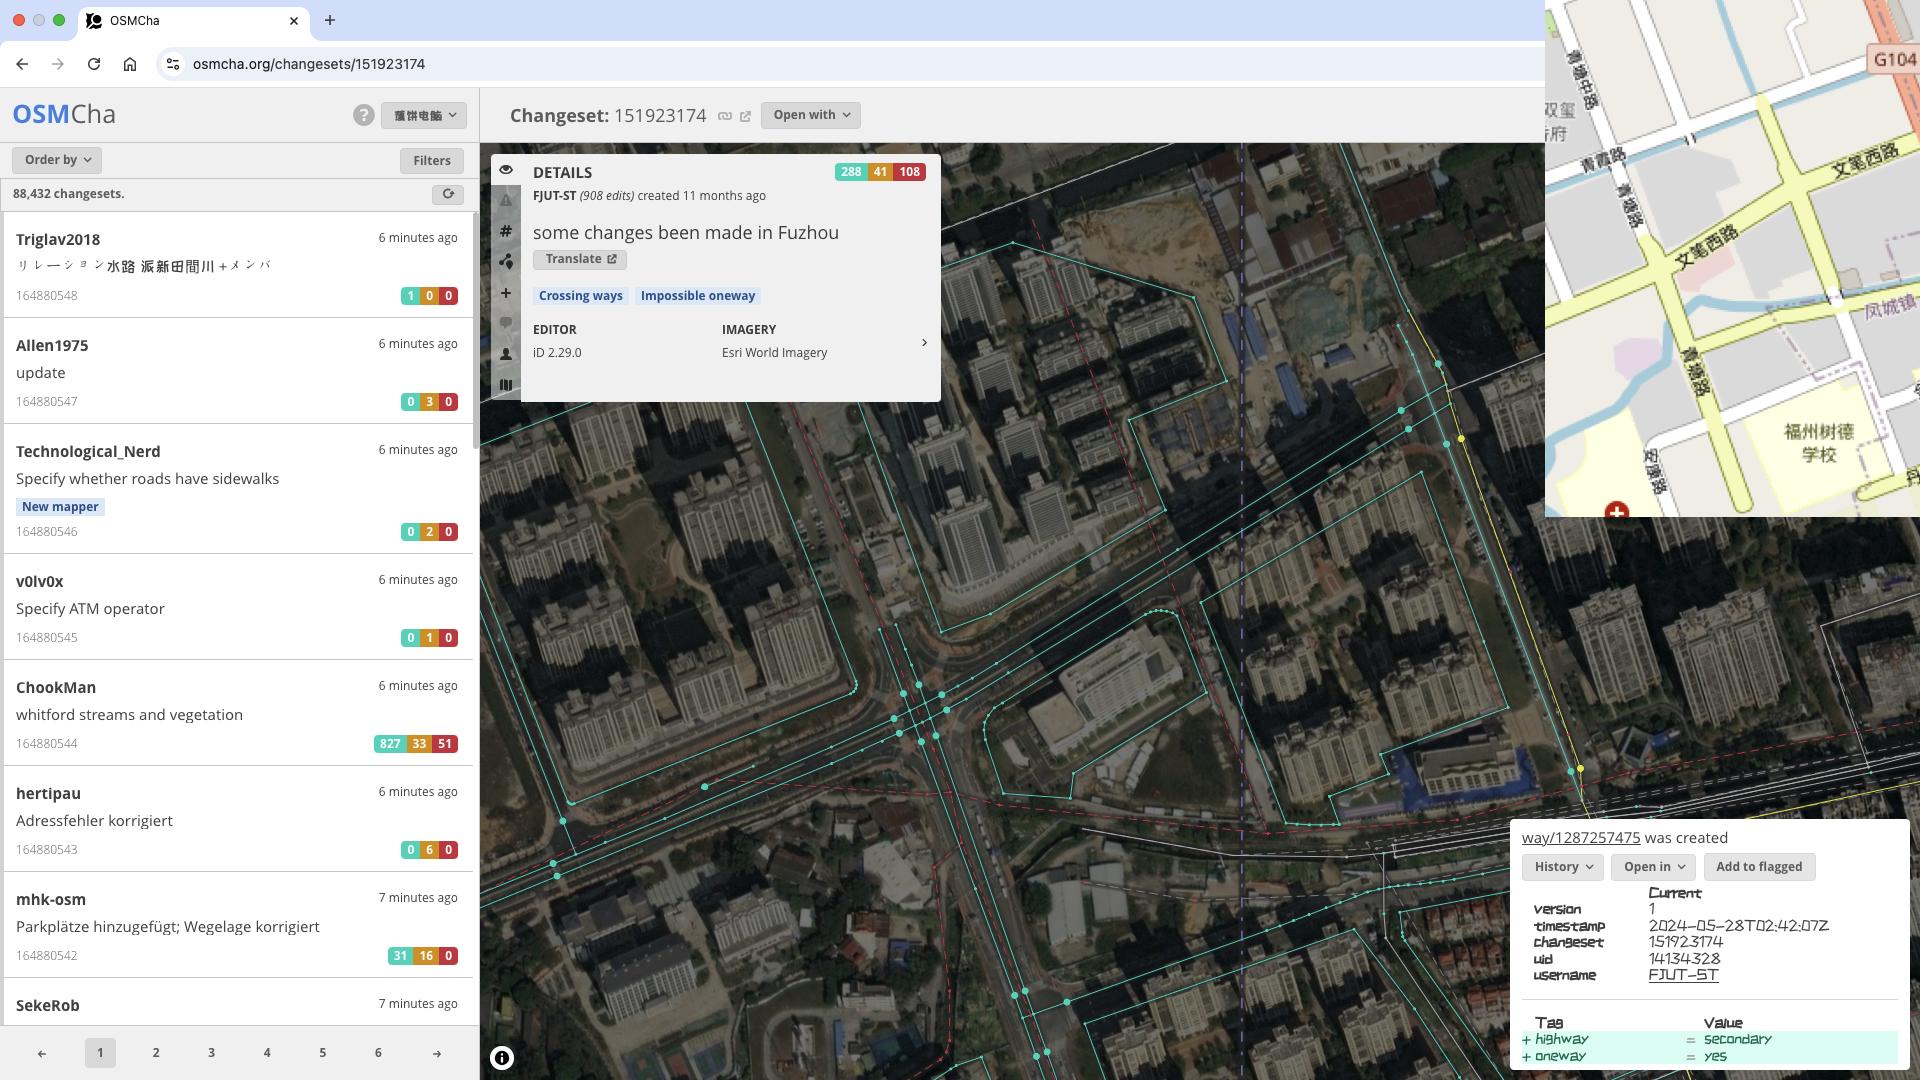Image resolution: width=1920 pixels, height=1080 pixels.
Task: Open the geometry changes panel icon
Action: (x=506, y=262)
